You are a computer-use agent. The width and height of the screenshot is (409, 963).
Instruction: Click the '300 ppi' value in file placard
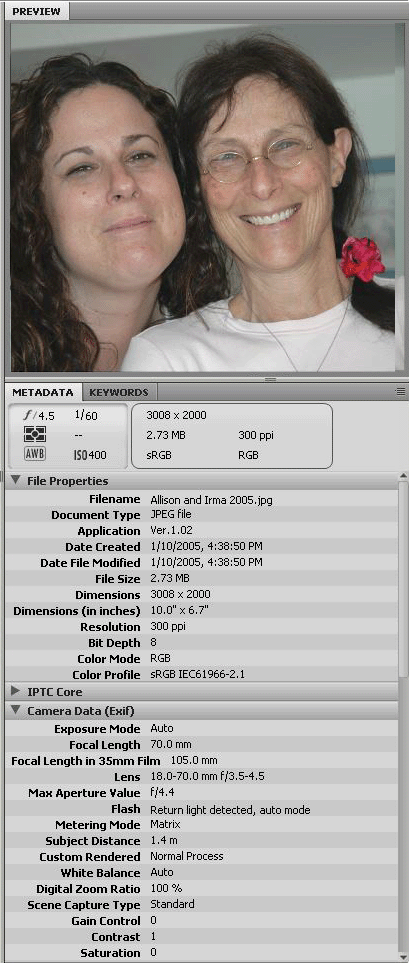(x=255, y=435)
